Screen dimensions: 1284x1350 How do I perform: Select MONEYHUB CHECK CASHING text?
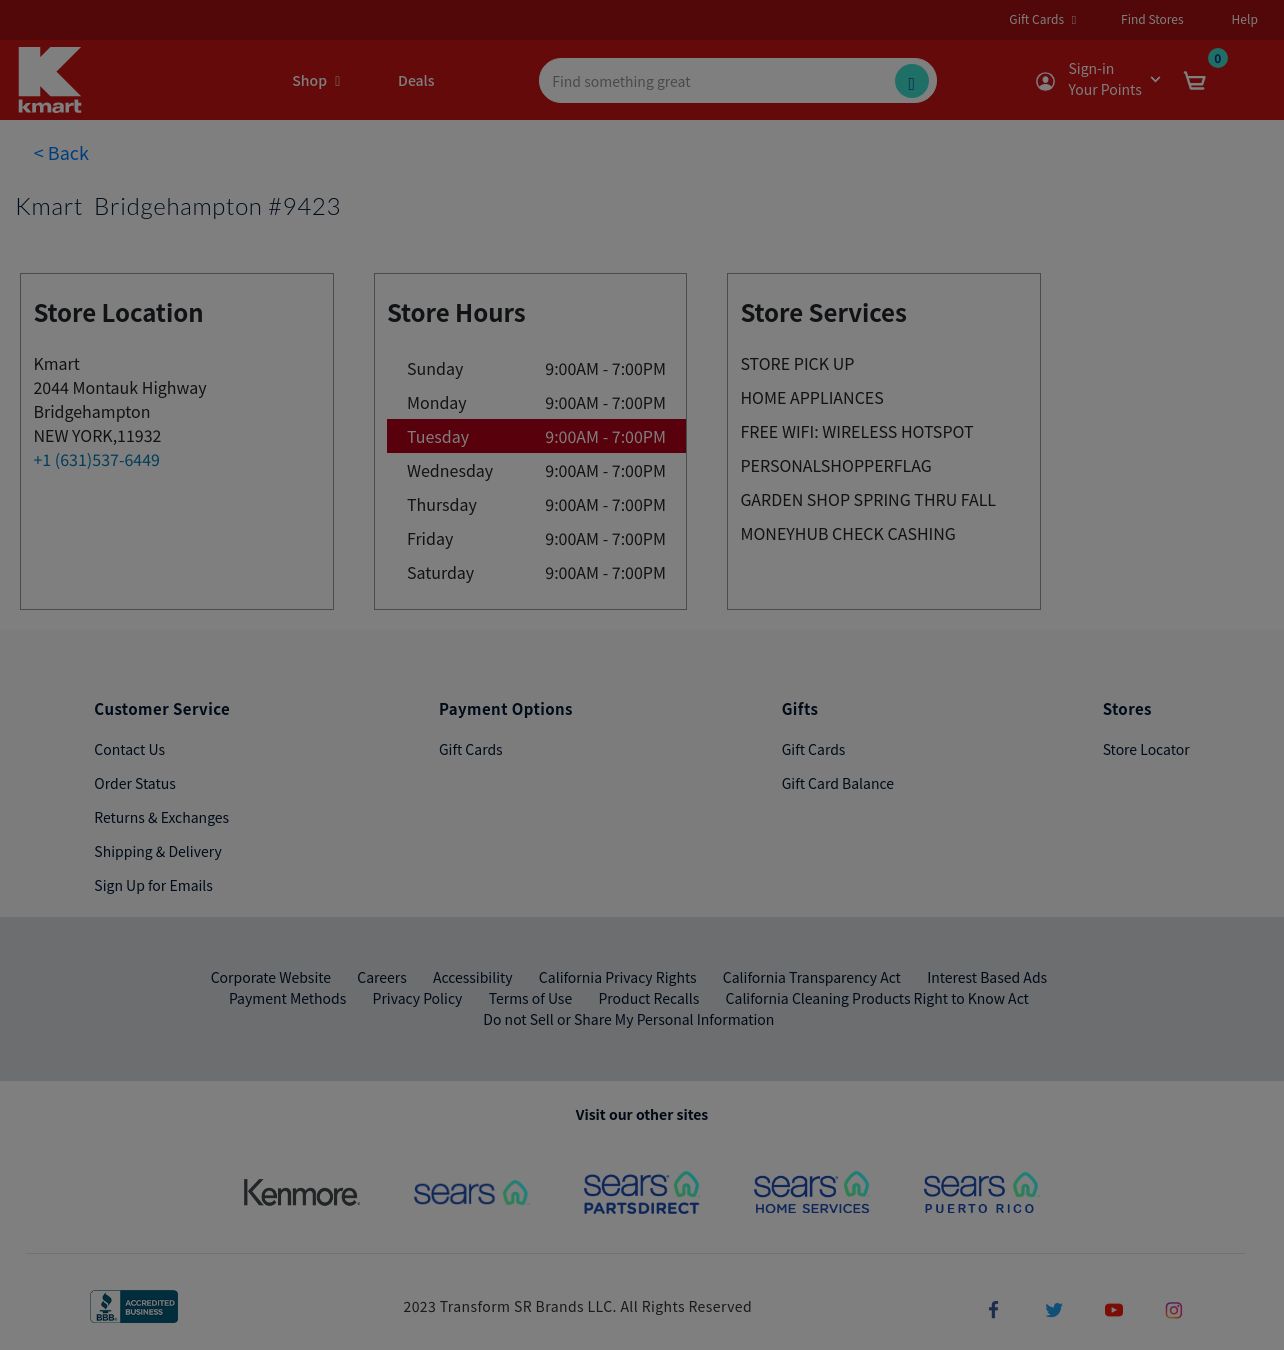pos(848,533)
